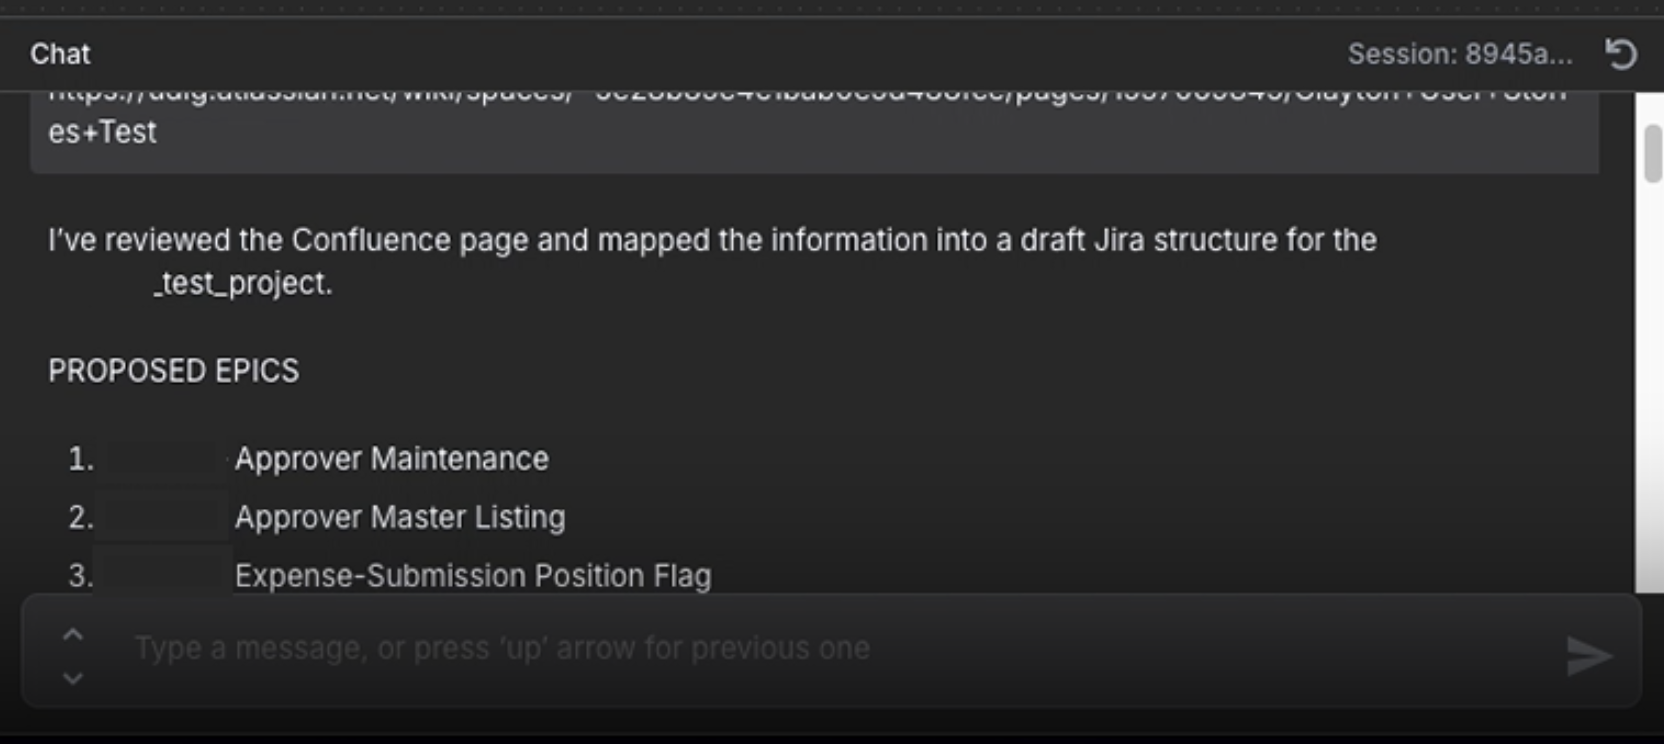Click list number 2 before Approver Master Listing
Image resolution: width=1664 pixels, height=744 pixels.
(x=80, y=517)
